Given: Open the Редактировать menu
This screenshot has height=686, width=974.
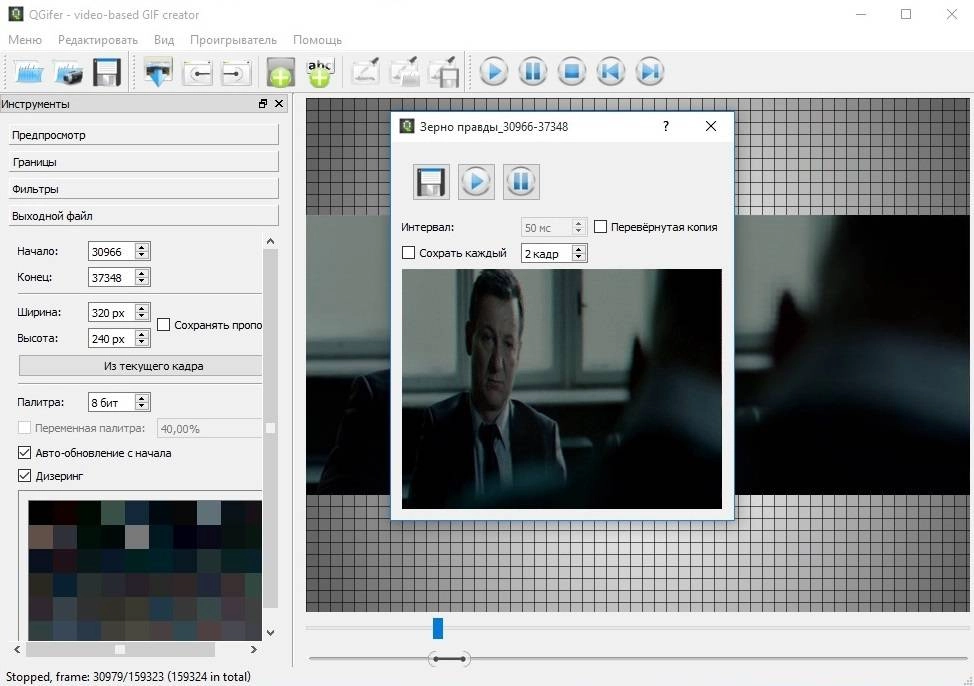Looking at the screenshot, I should tap(98, 40).
